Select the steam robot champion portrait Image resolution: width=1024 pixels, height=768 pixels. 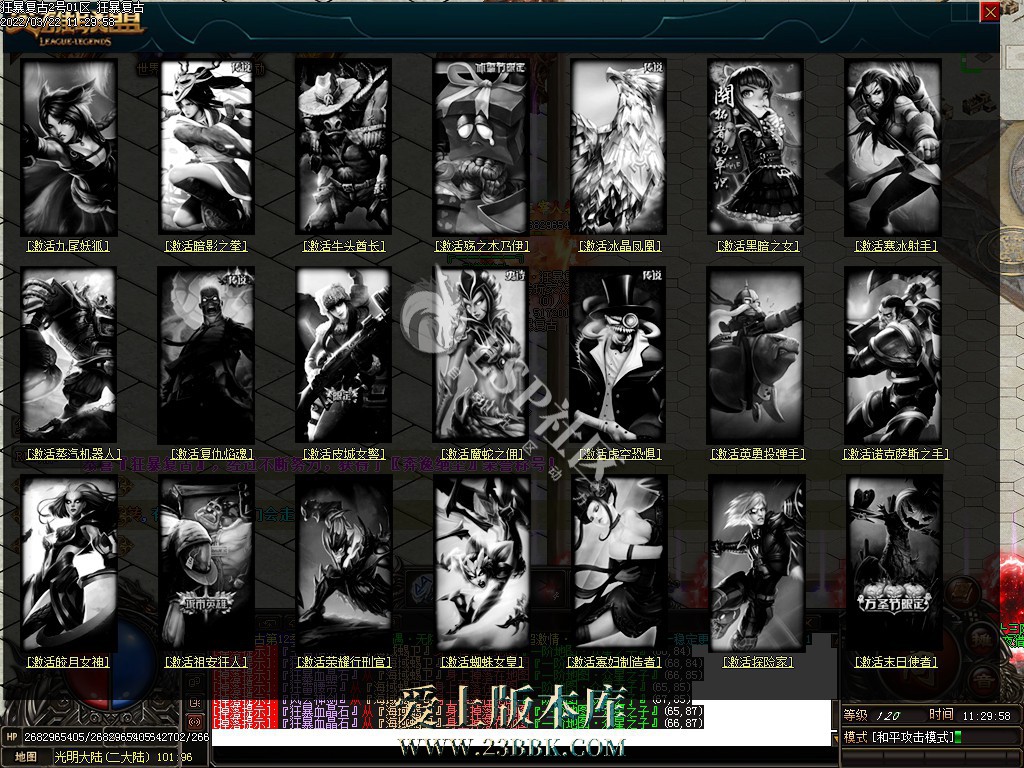(69, 355)
